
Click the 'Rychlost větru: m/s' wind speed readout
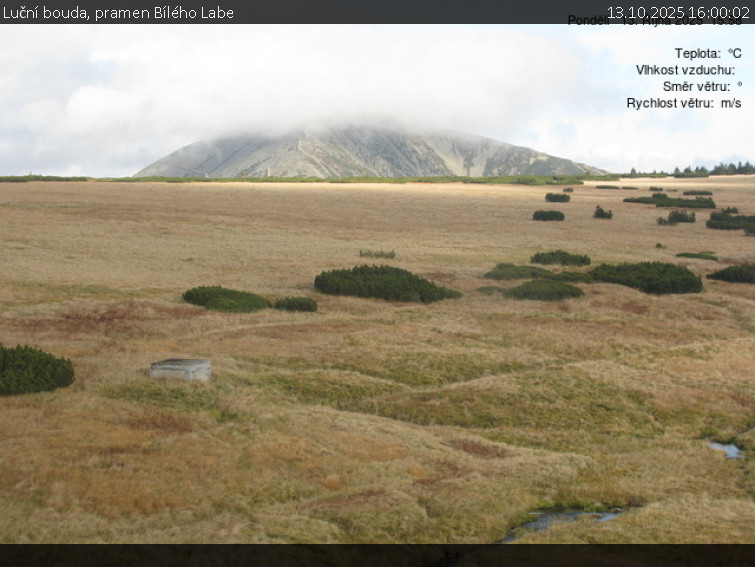click(683, 103)
